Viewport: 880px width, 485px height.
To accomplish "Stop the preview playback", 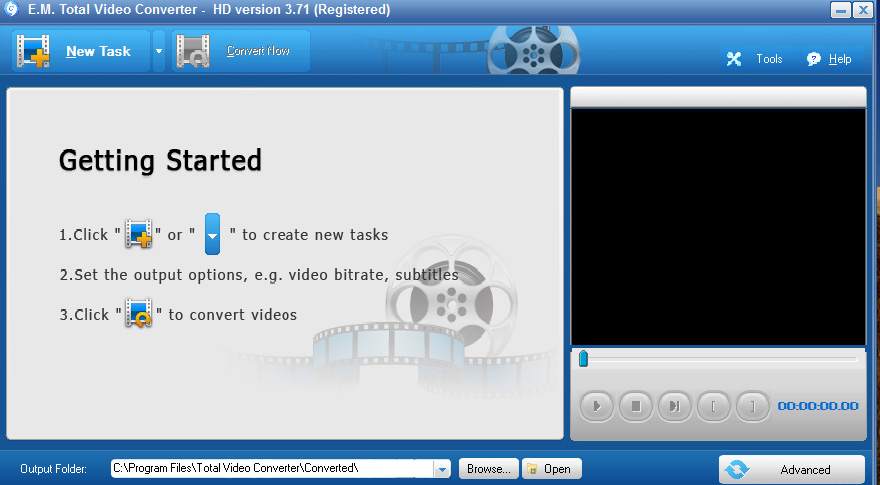I will [635, 406].
